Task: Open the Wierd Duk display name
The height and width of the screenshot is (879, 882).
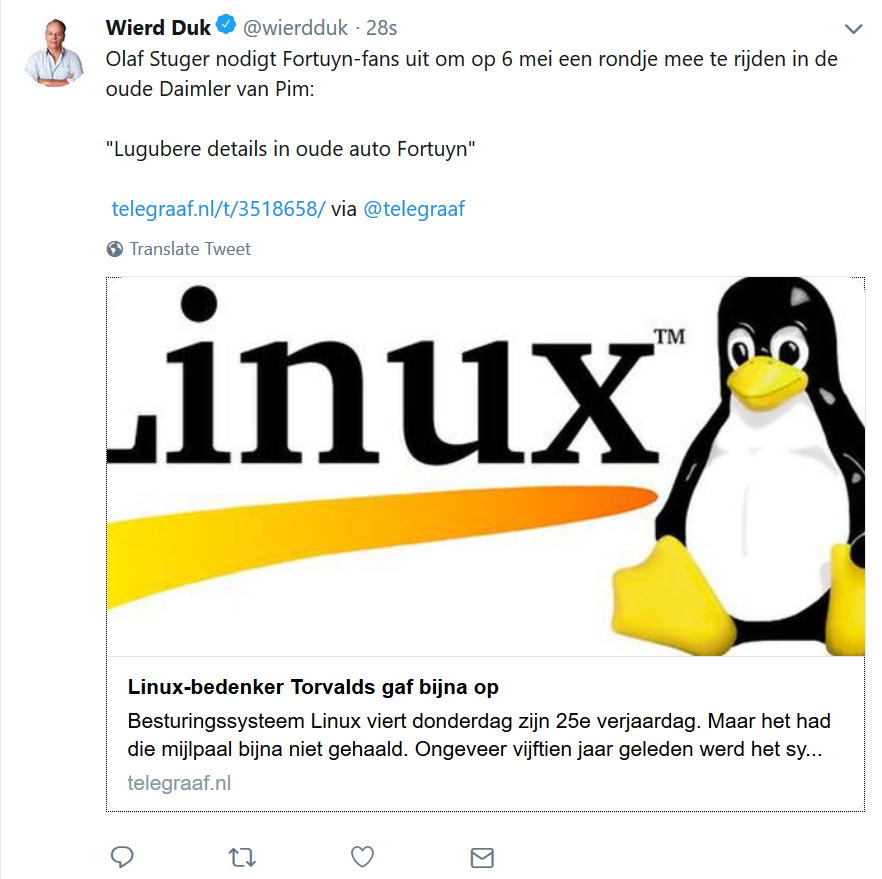Action: [x=158, y=27]
